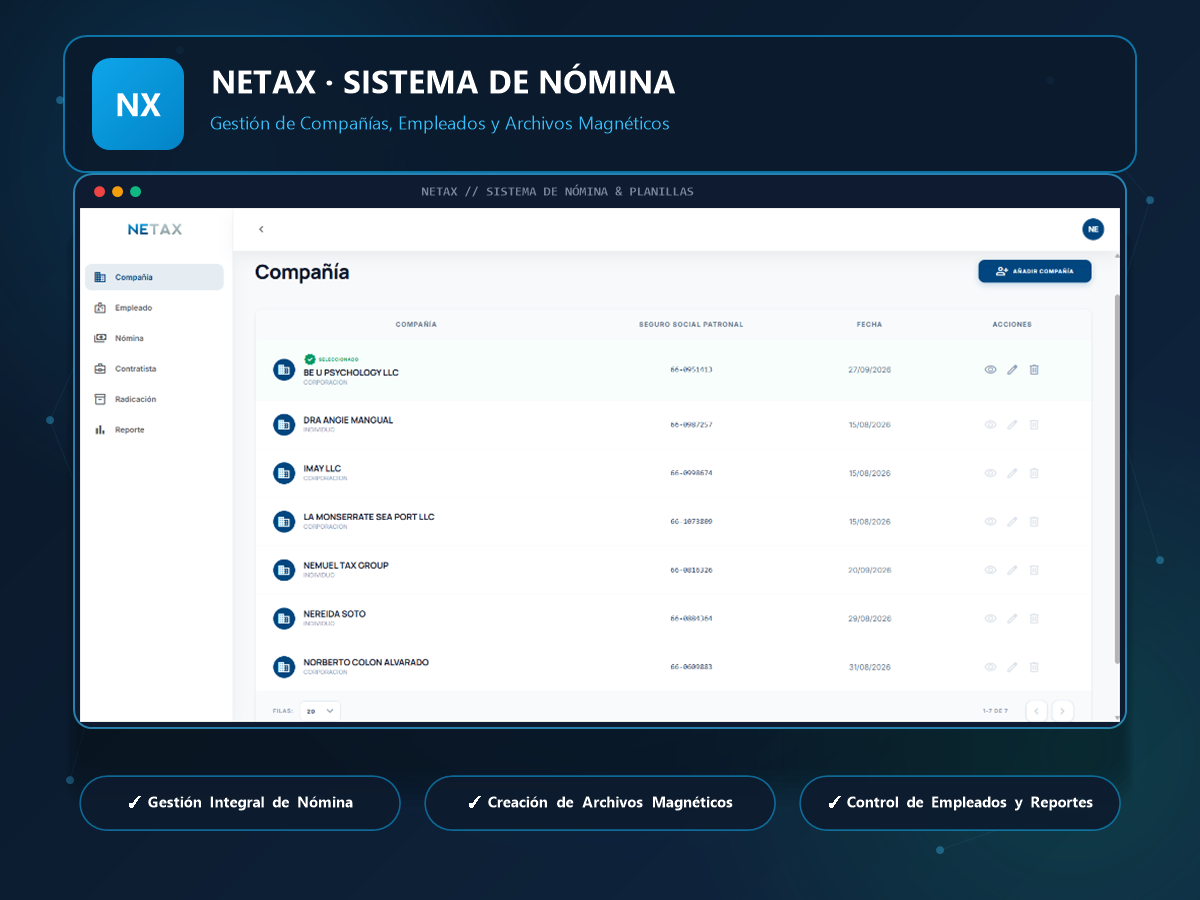Image resolution: width=1200 pixels, height=900 pixels.
Task: Select company name IMAY LLC
Action: click(x=322, y=469)
